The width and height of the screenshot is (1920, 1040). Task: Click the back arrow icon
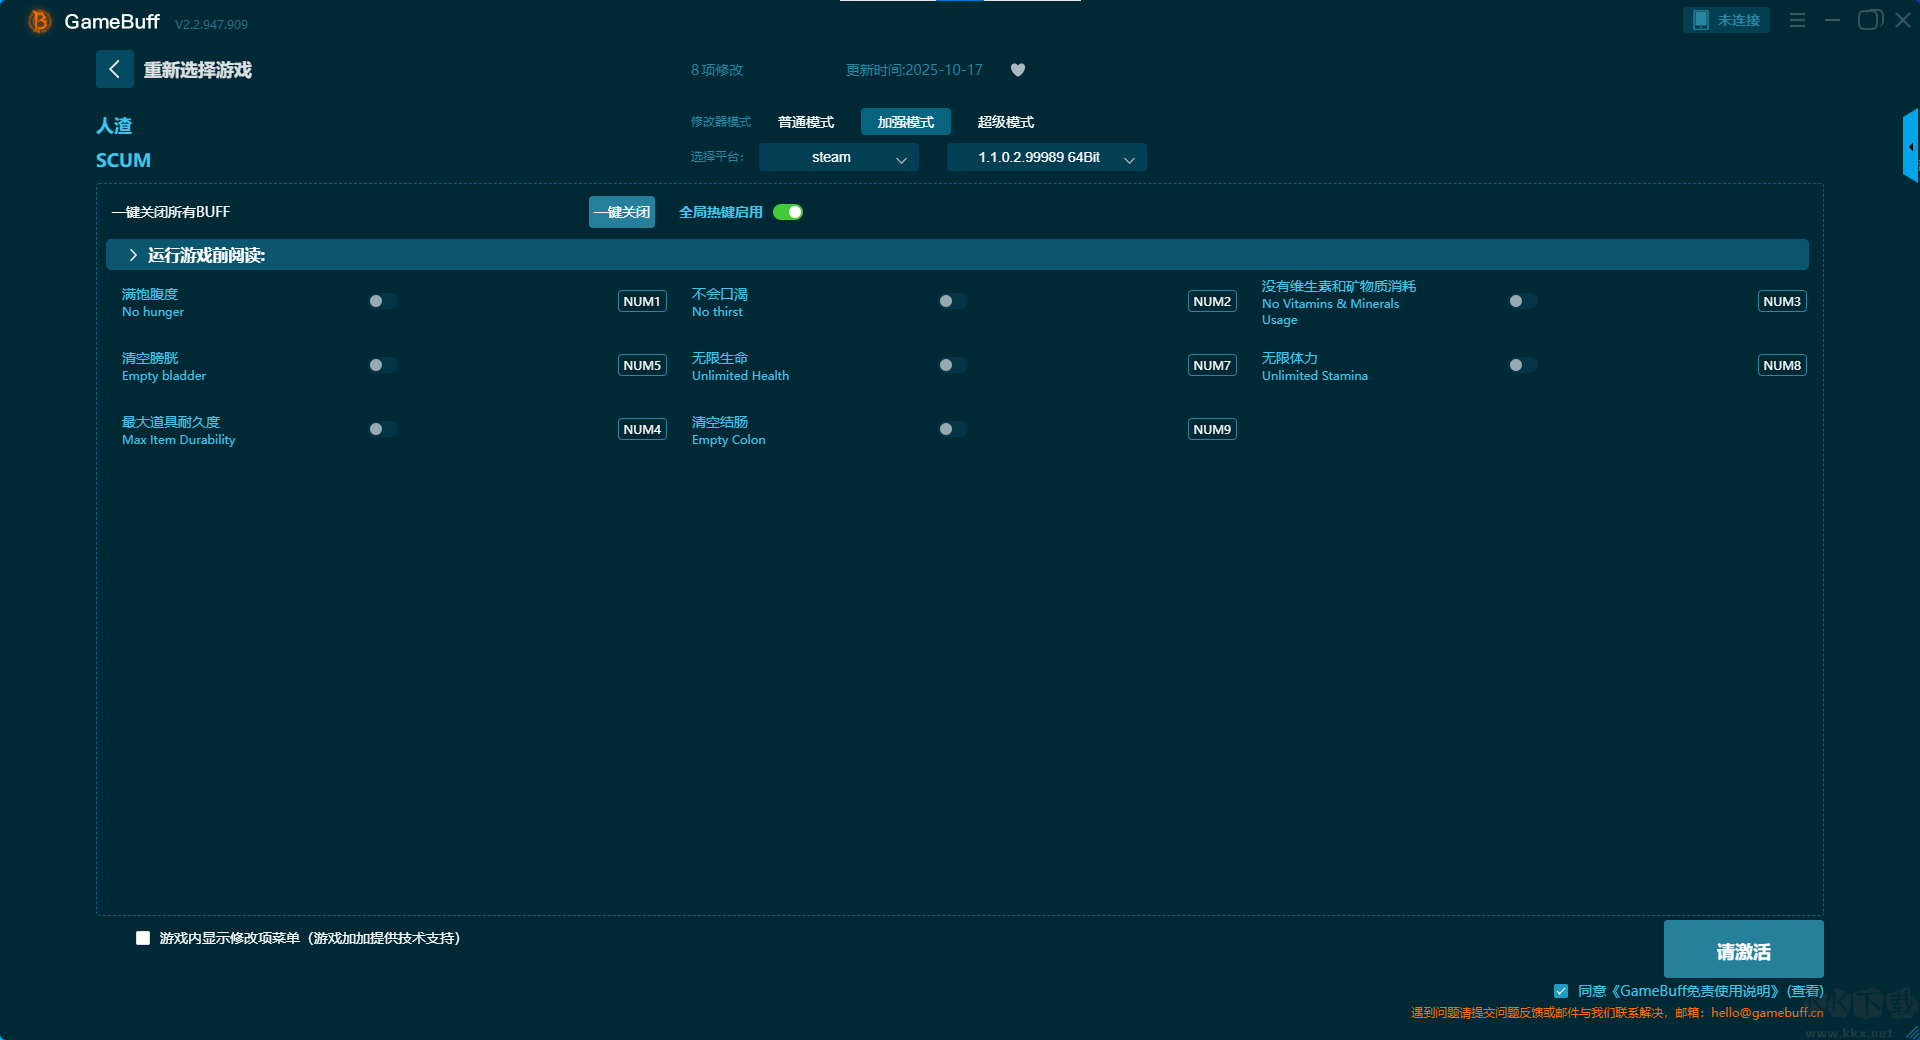114,69
